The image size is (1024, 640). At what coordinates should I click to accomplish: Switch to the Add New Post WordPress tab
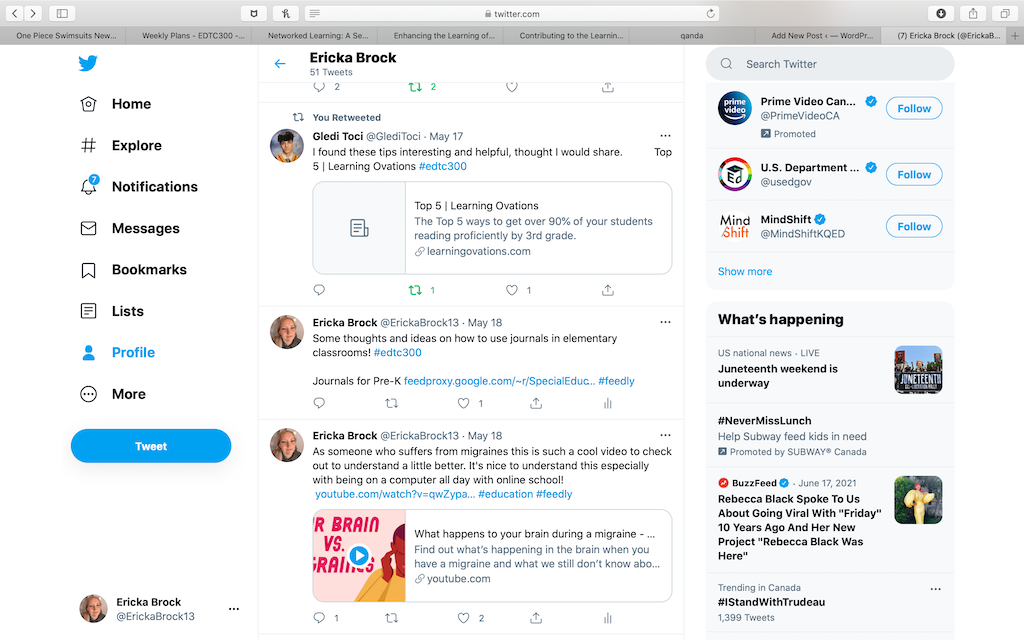(822, 35)
